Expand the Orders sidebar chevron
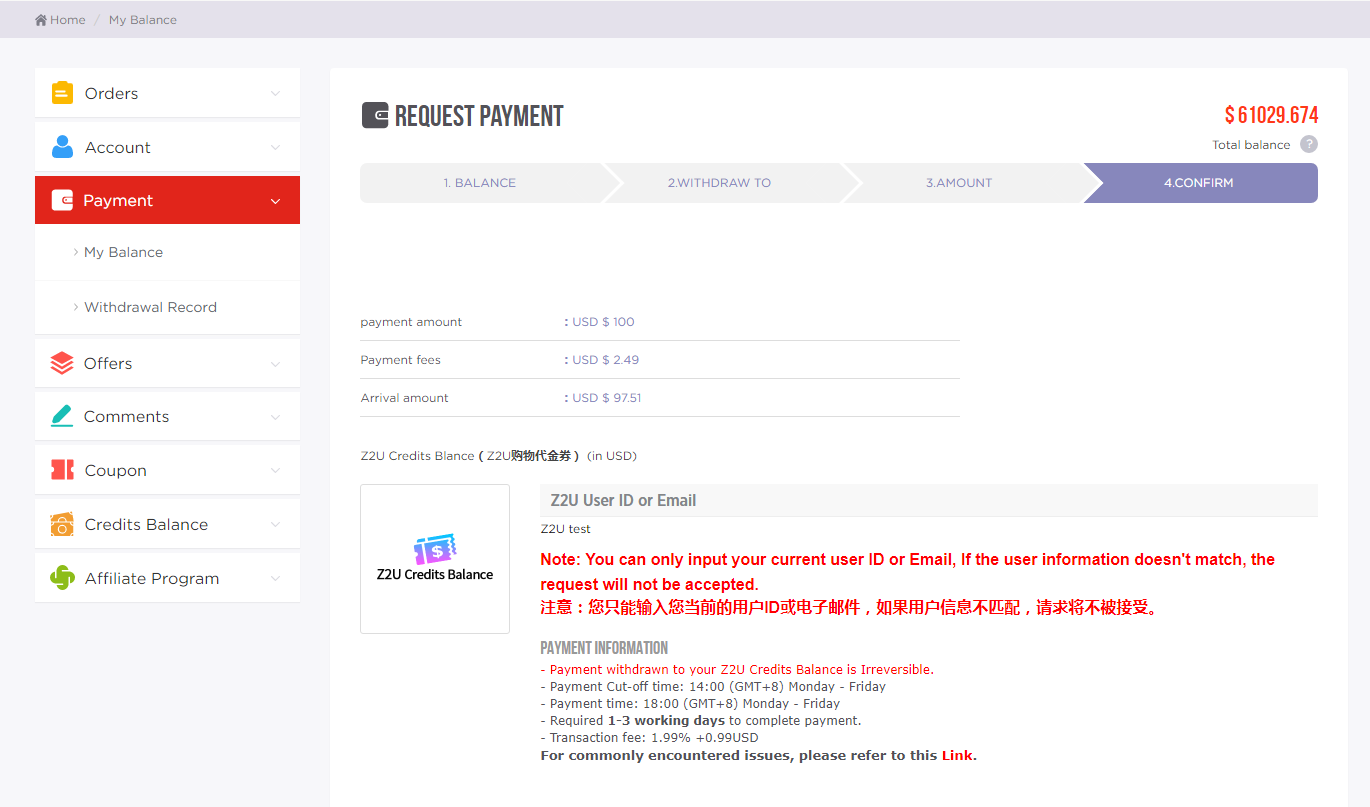 [275, 94]
